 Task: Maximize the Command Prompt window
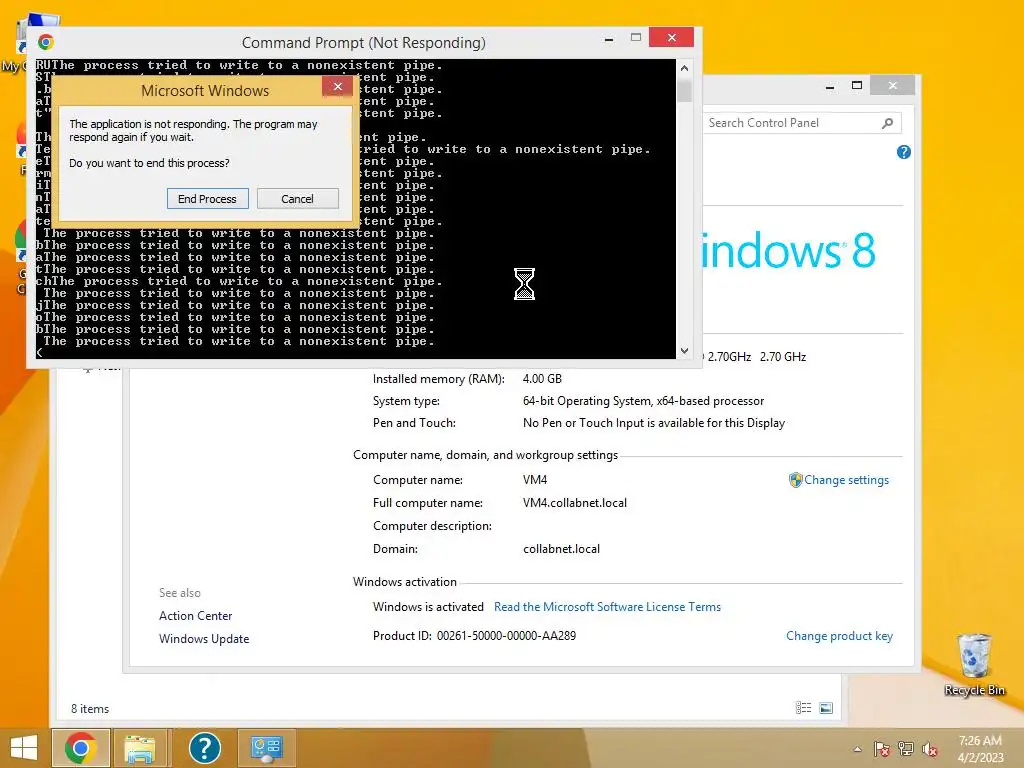(x=635, y=37)
